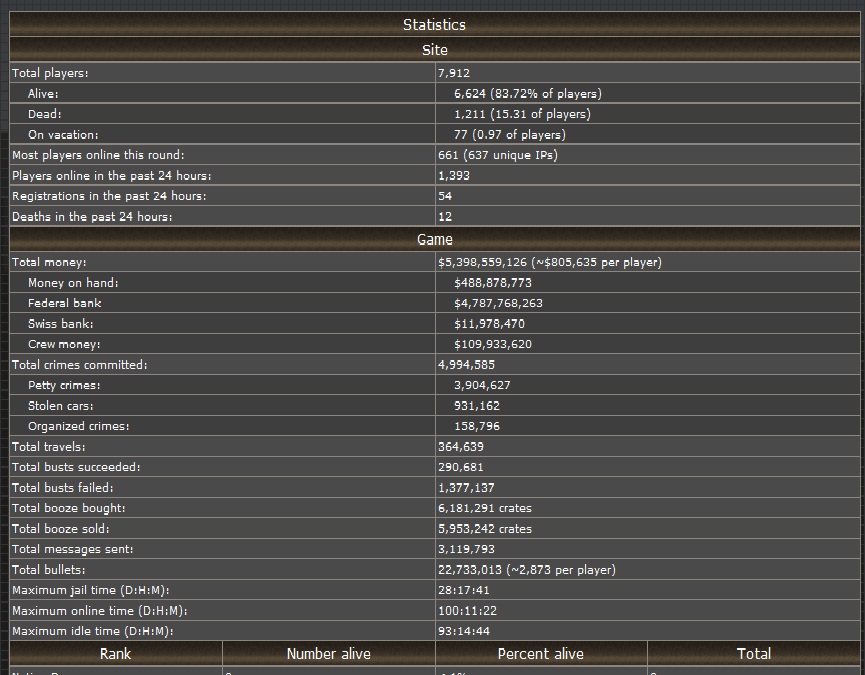Click 'Total busts failed:' label
Image resolution: width=865 pixels, height=675 pixels.
click(x=63, y=488)
